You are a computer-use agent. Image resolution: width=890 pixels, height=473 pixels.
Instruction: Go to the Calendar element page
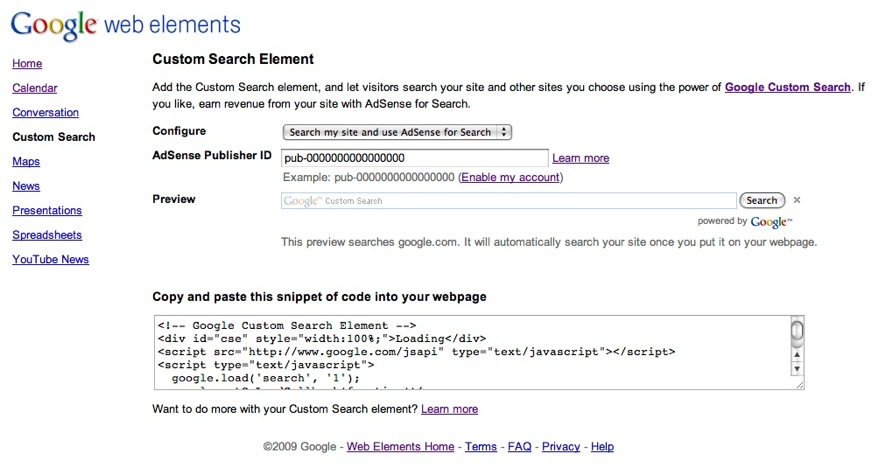click(x=35, y=88)
